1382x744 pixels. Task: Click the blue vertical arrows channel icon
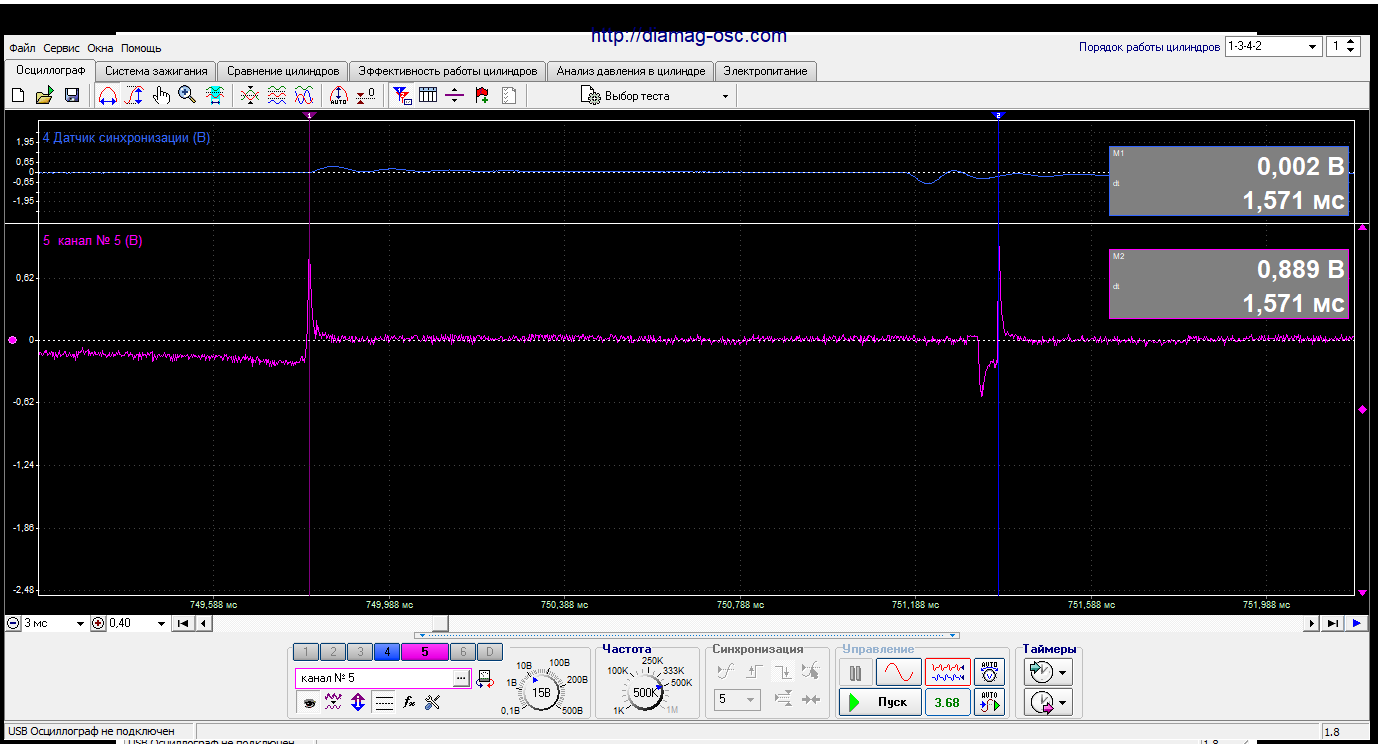(x=358, y=703)
